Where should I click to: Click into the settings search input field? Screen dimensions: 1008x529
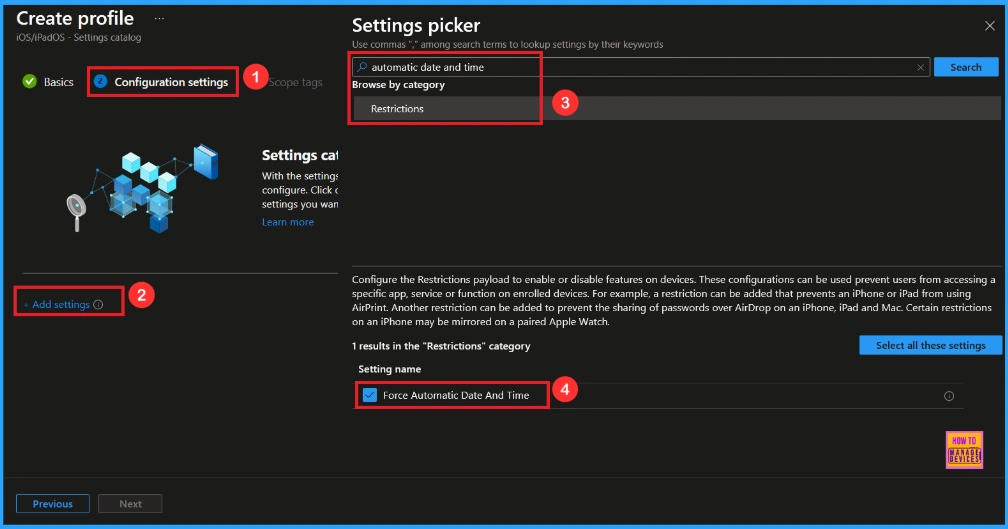click(640, 67)
